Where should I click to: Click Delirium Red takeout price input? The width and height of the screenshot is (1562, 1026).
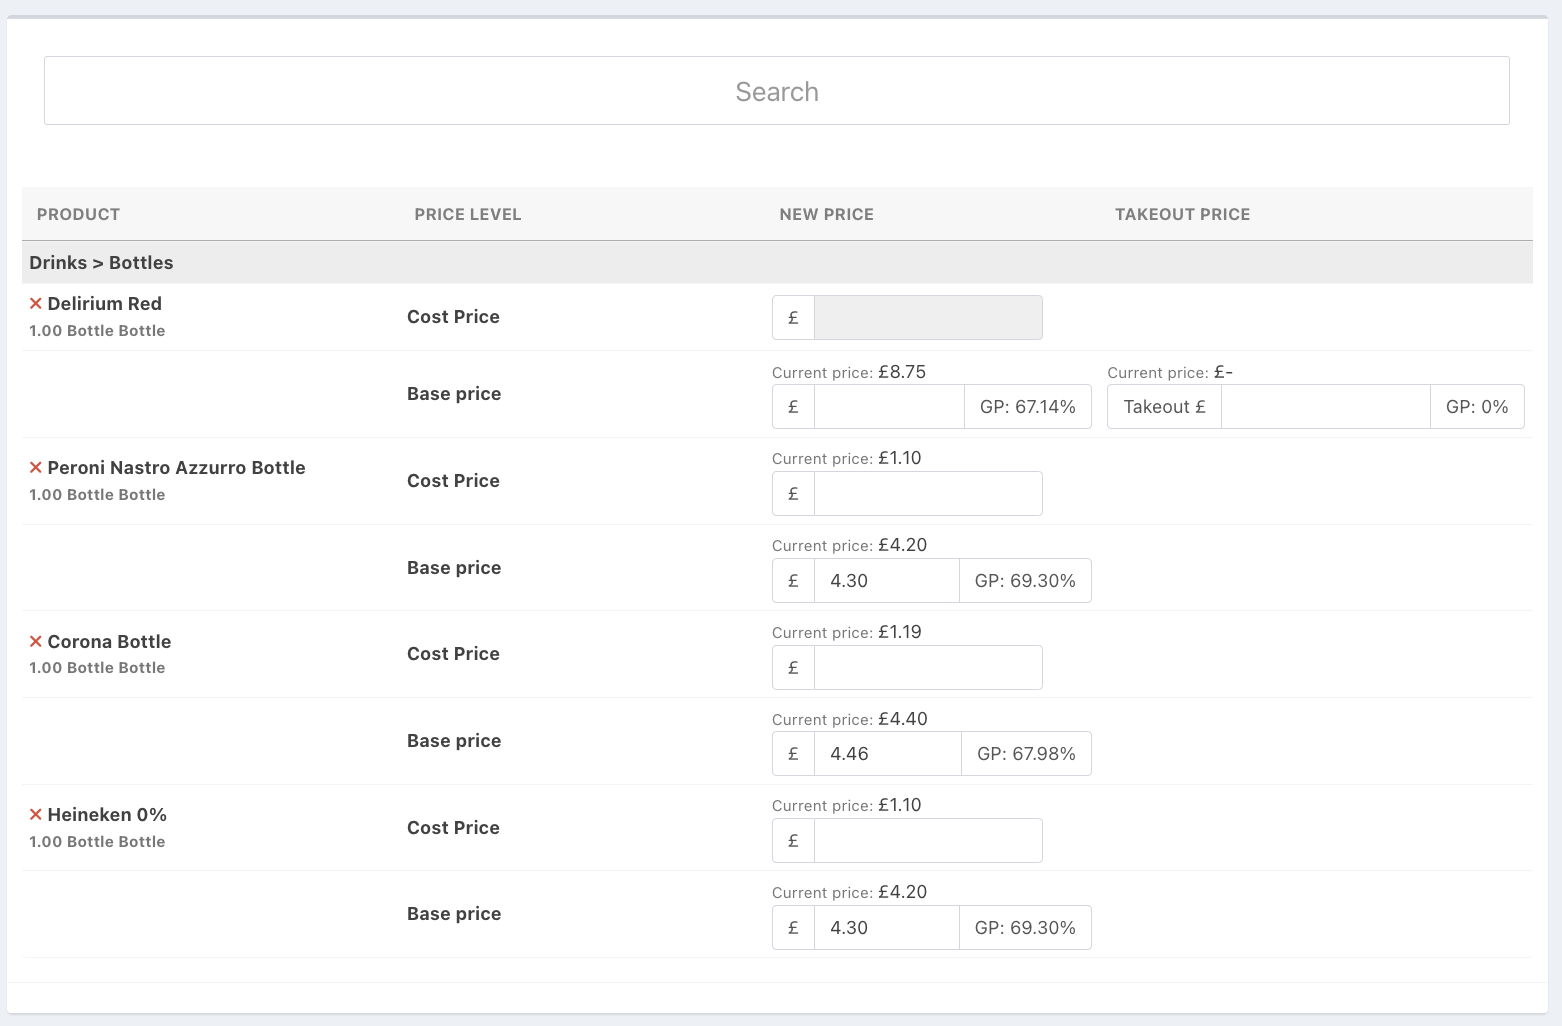(1324, 407)
